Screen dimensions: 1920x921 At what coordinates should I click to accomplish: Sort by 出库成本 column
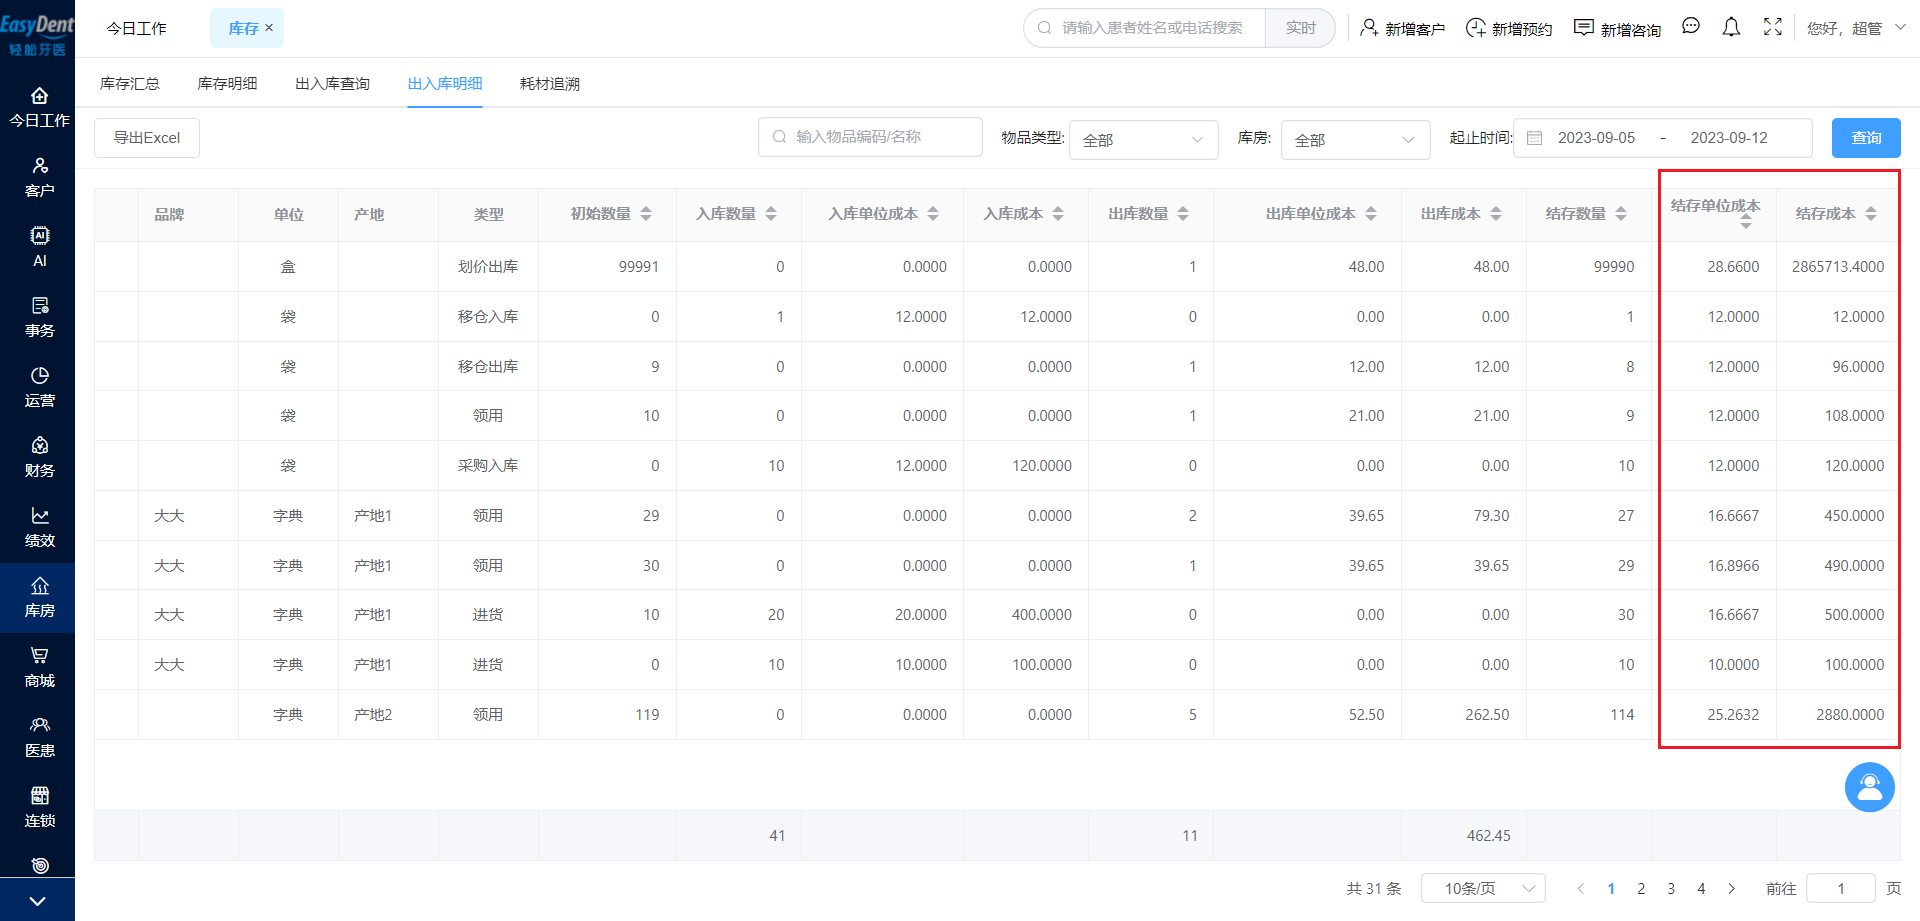[1496, 214]
